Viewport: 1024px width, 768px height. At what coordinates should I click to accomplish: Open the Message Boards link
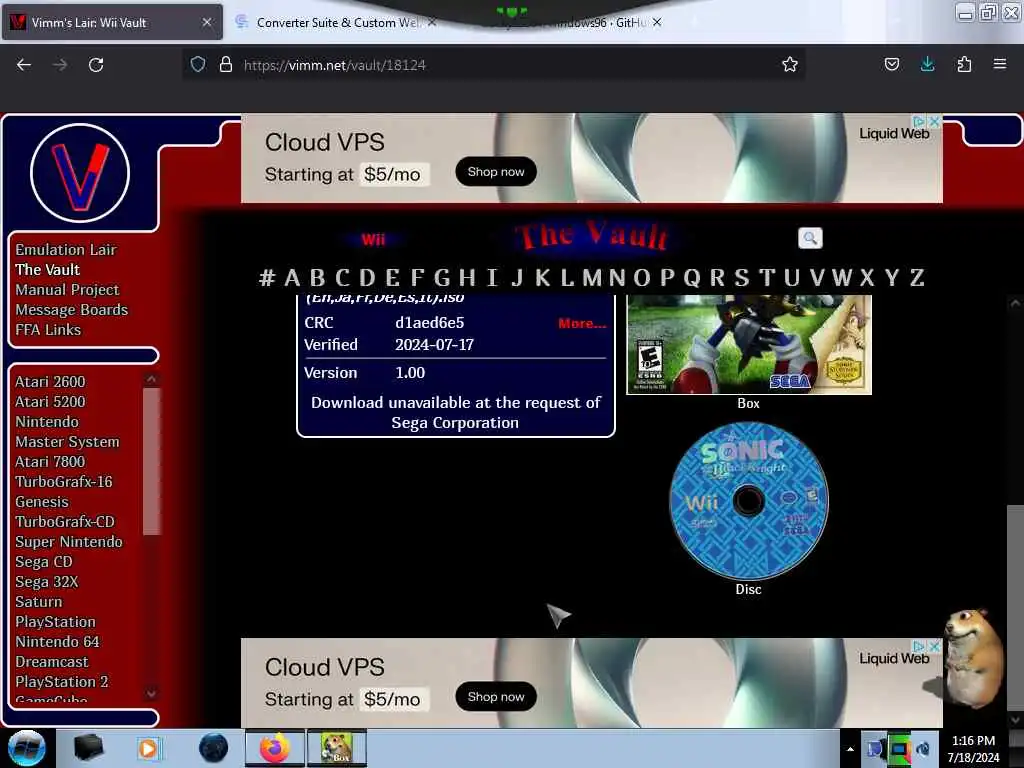point(71,310)
